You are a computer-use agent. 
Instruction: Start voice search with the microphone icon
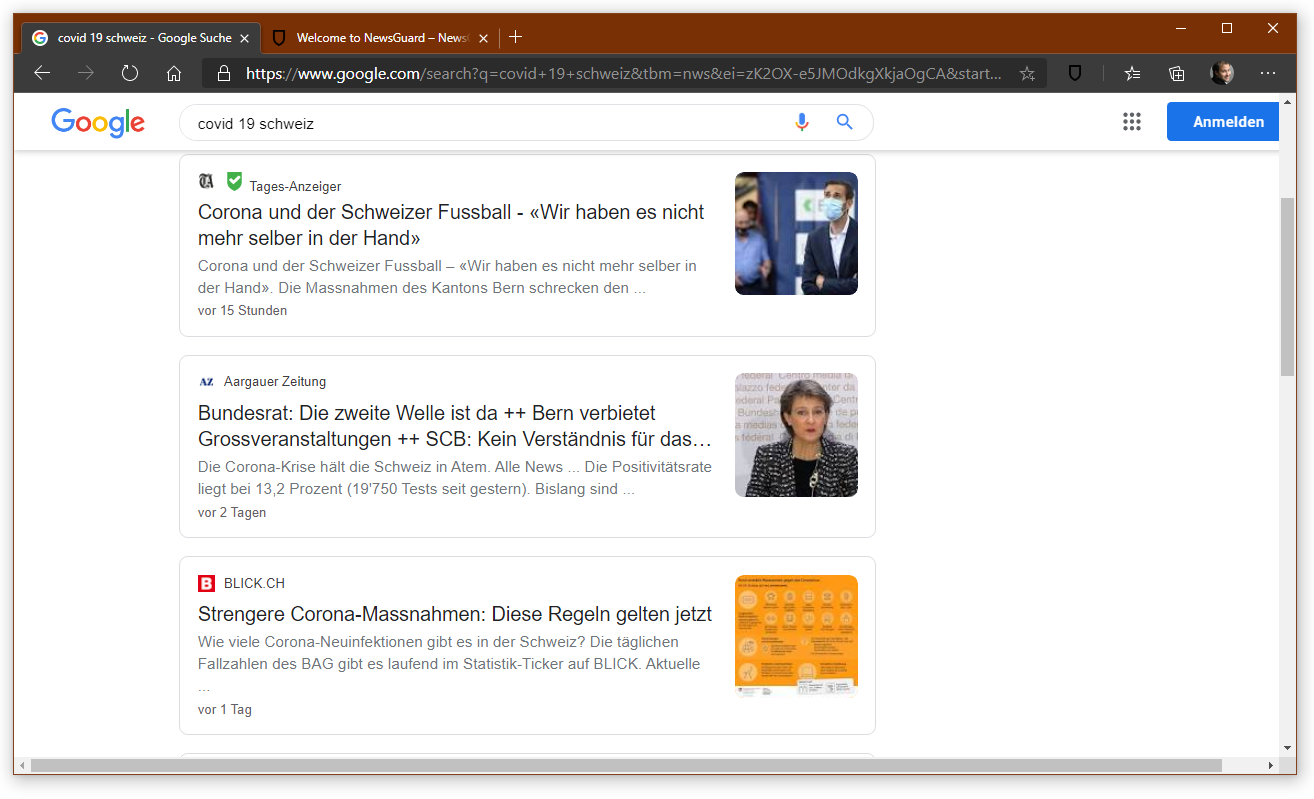click(801, 122)
